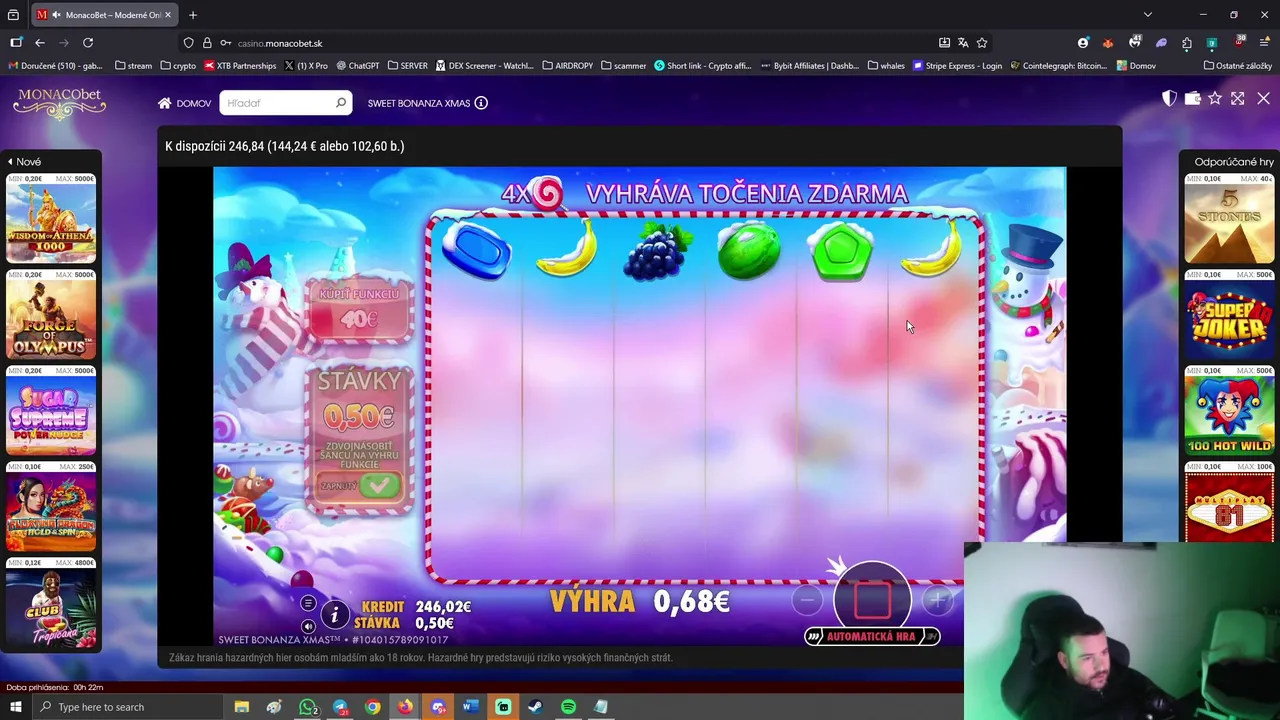This screenshot has width=1280, height=720.
Task: Open the Windows Start menu
Action: (15, 707)
